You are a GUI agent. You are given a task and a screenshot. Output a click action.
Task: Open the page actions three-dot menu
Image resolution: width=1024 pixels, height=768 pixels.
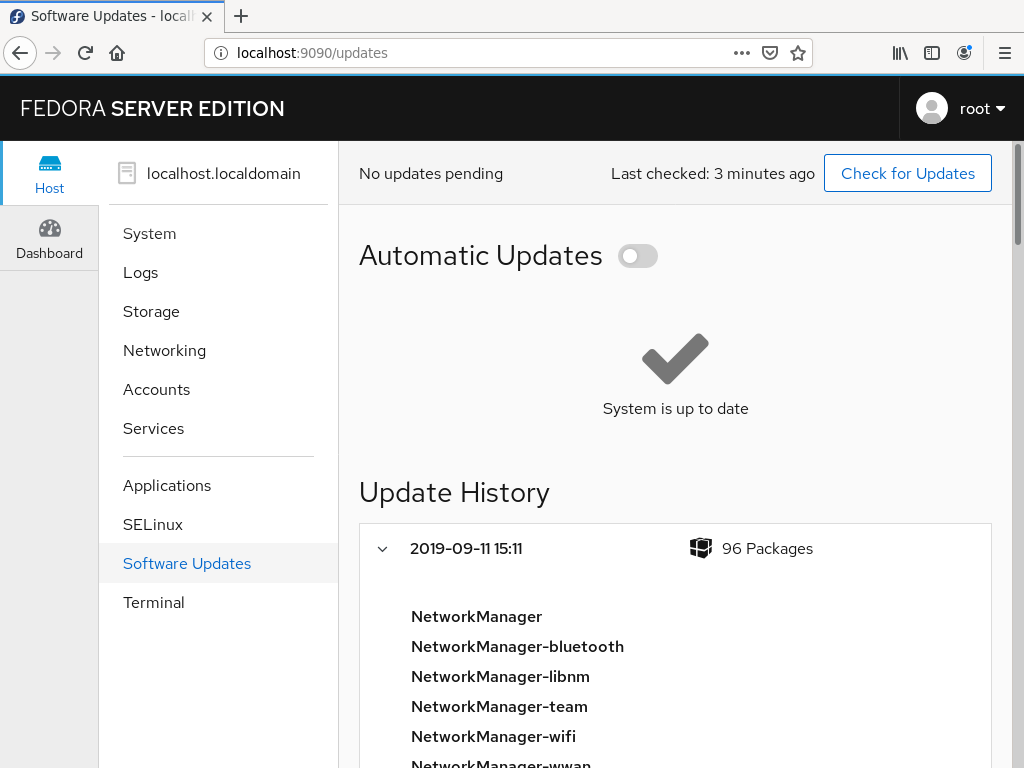[x=741, y=53]
